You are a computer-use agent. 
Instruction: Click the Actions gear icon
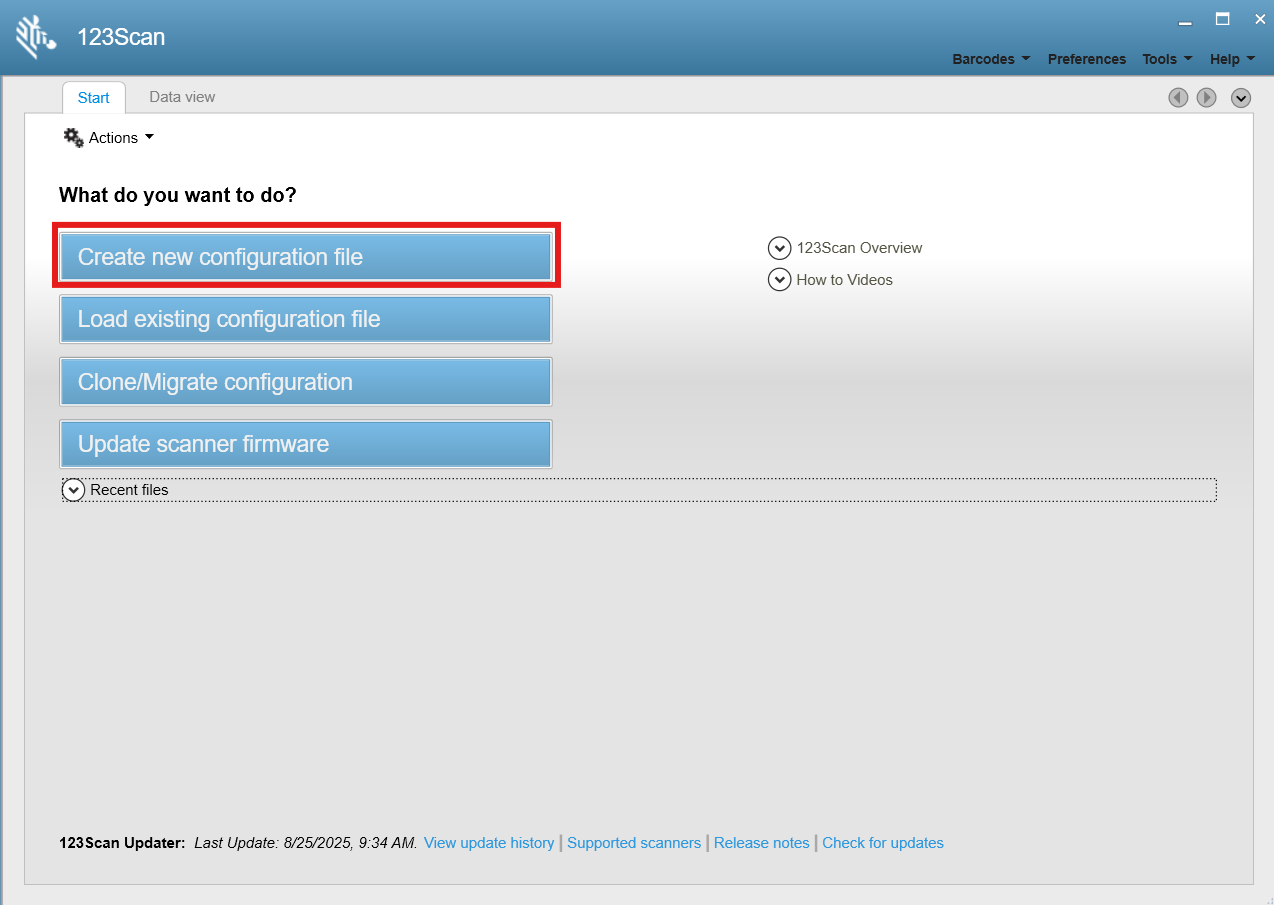pos(74,138)
